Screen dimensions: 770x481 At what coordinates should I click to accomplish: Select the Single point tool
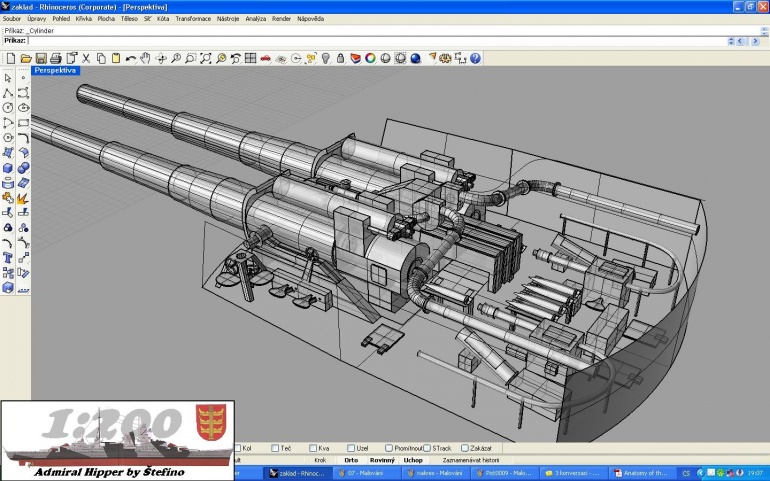[x=23, y=78]
